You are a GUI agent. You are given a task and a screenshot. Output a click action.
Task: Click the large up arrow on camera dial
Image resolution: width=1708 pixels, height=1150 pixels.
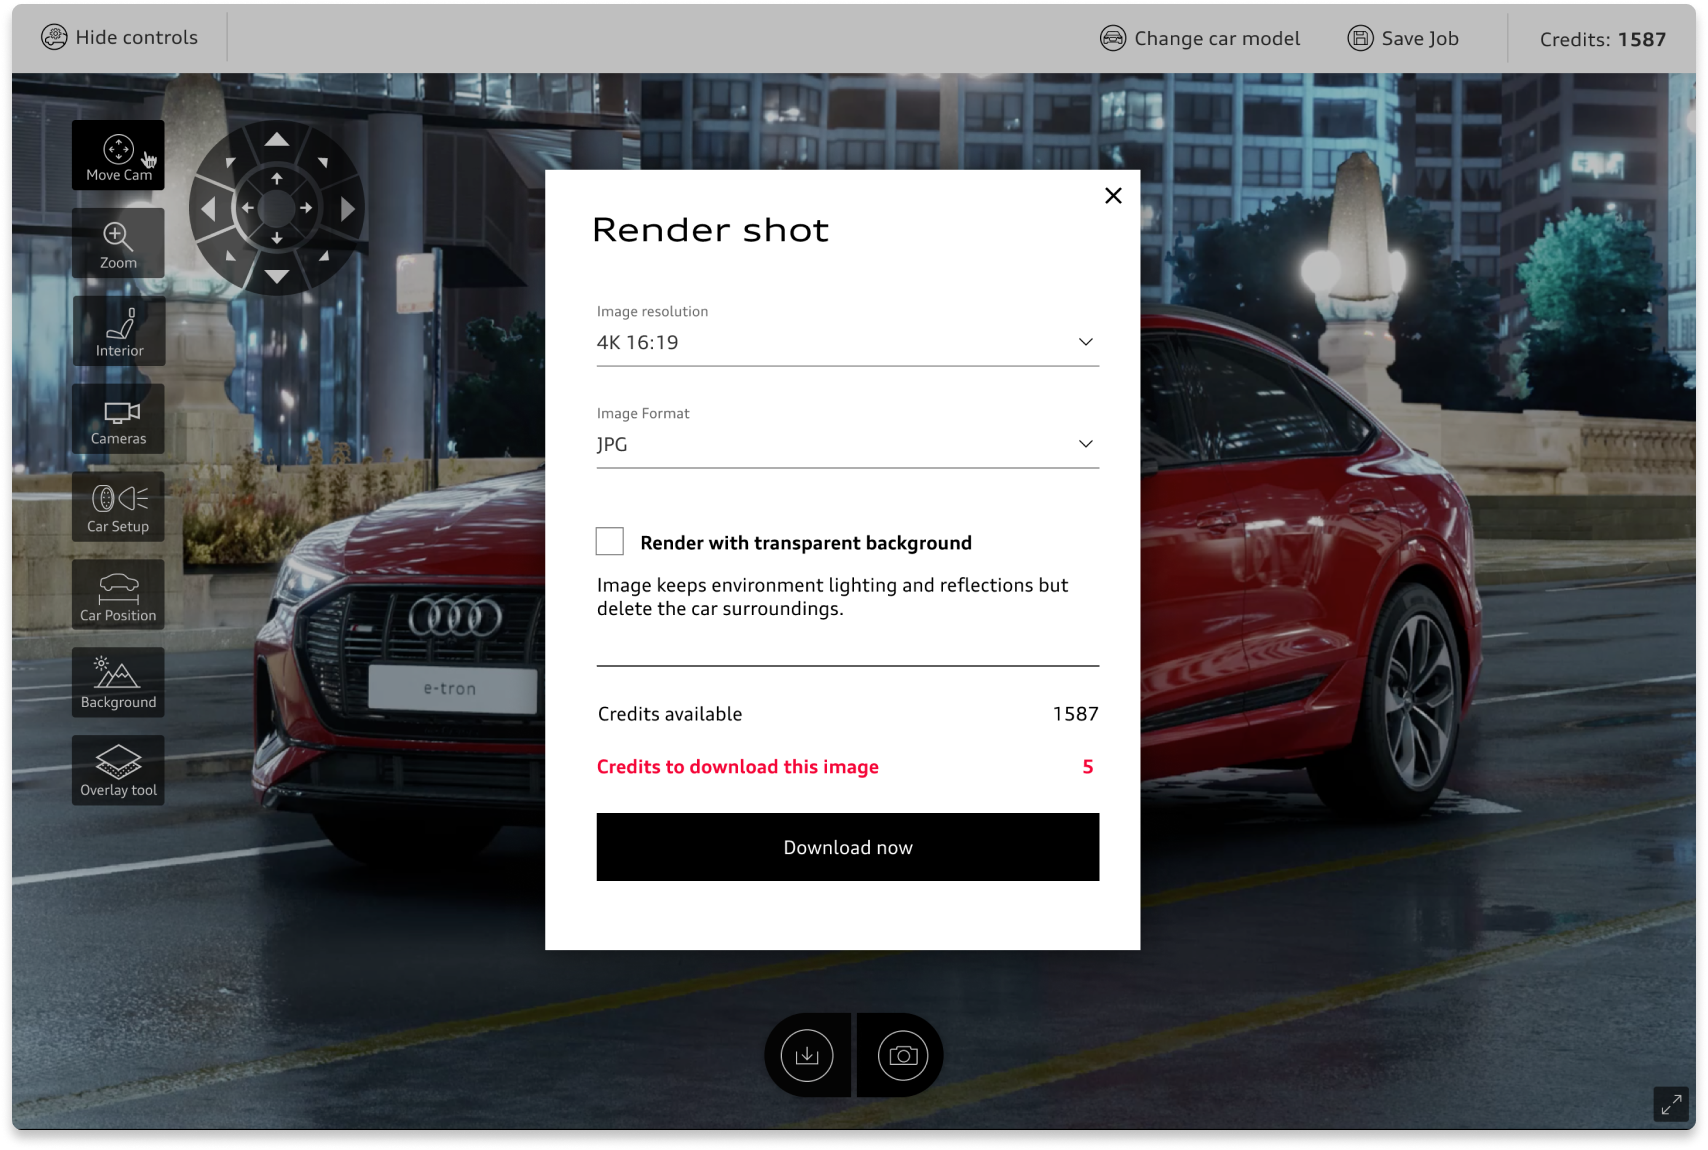(x=277, y=139)
